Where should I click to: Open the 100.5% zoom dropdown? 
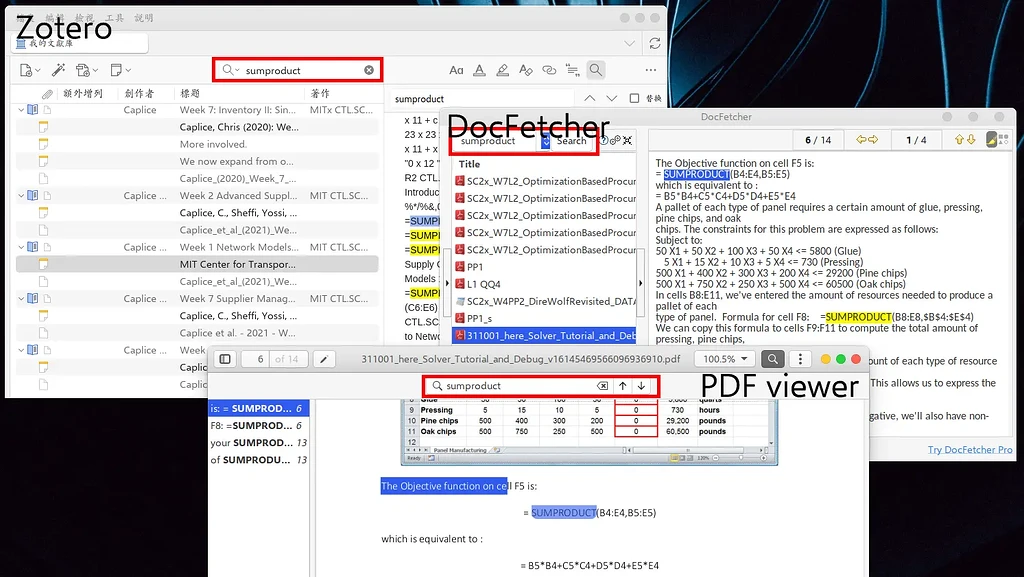(724, 358)
